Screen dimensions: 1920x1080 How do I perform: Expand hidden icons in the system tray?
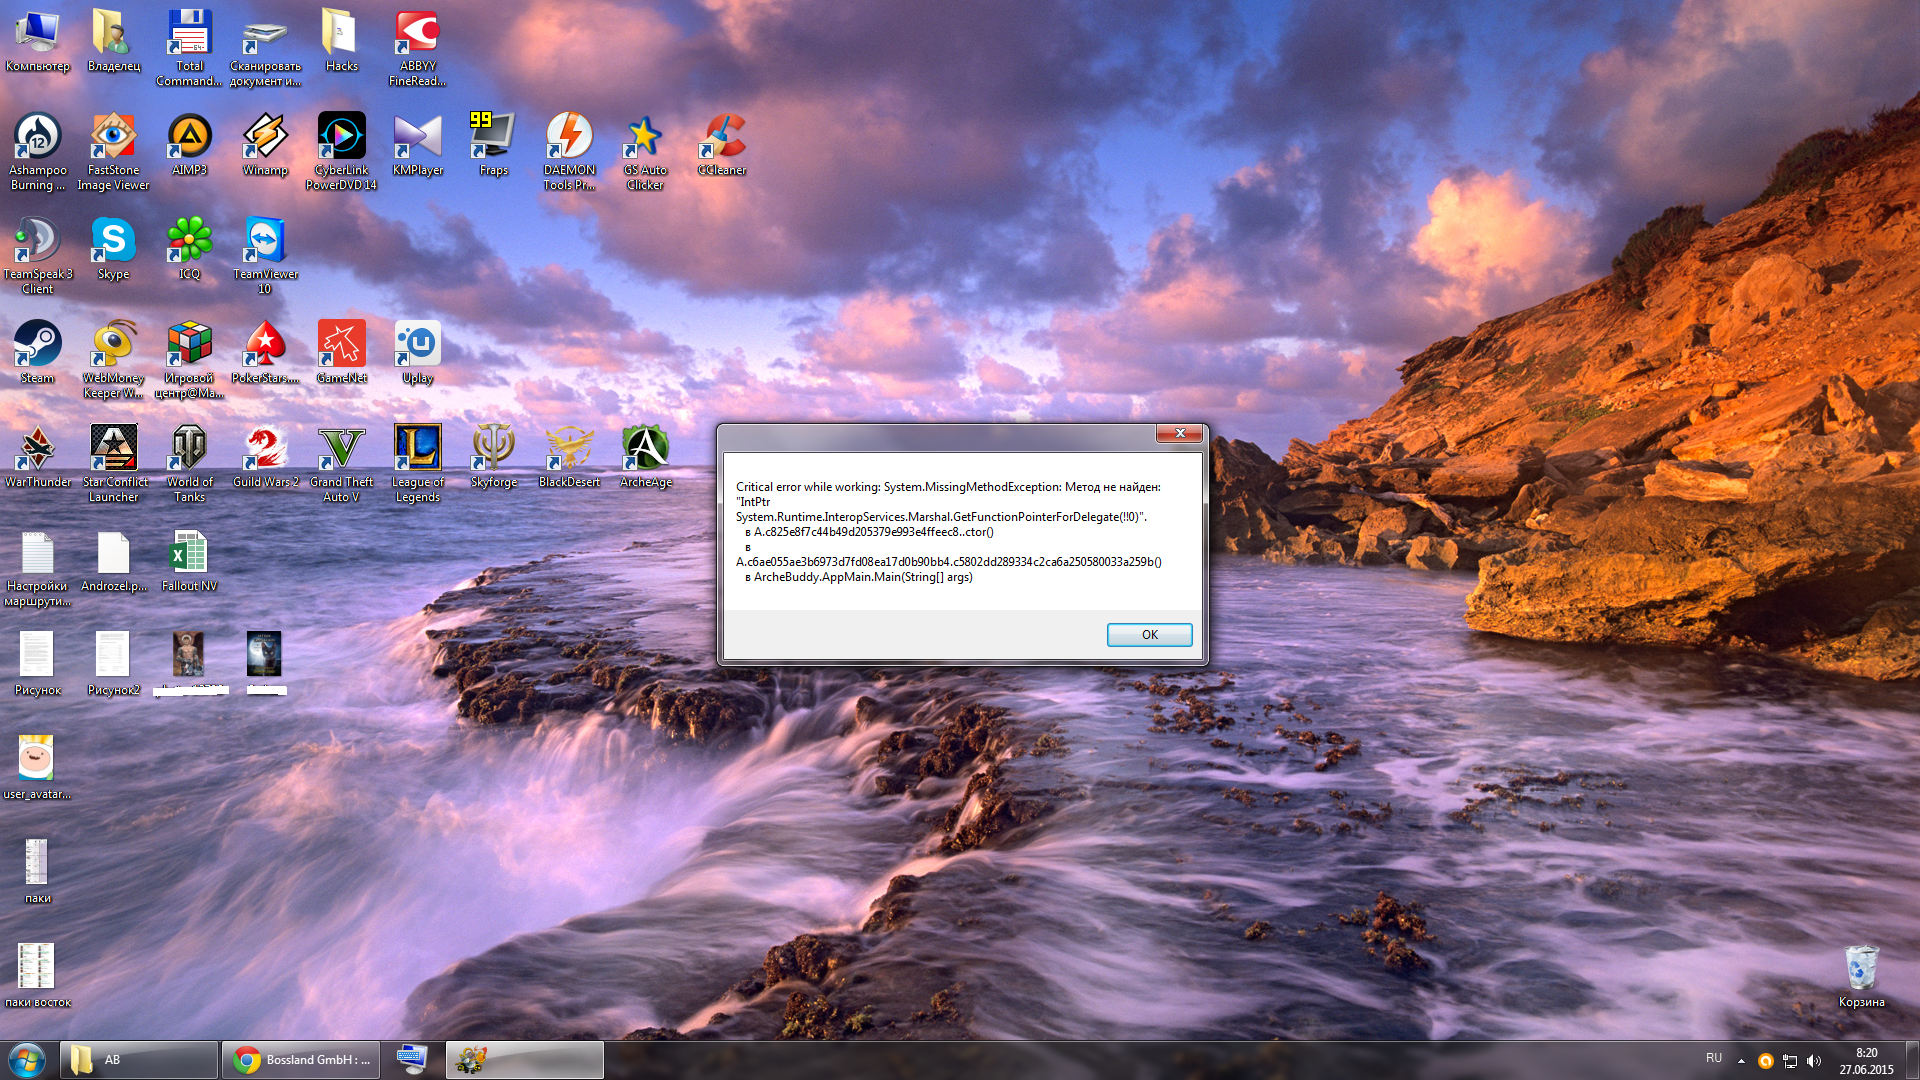click(x=1741, y=1059)
